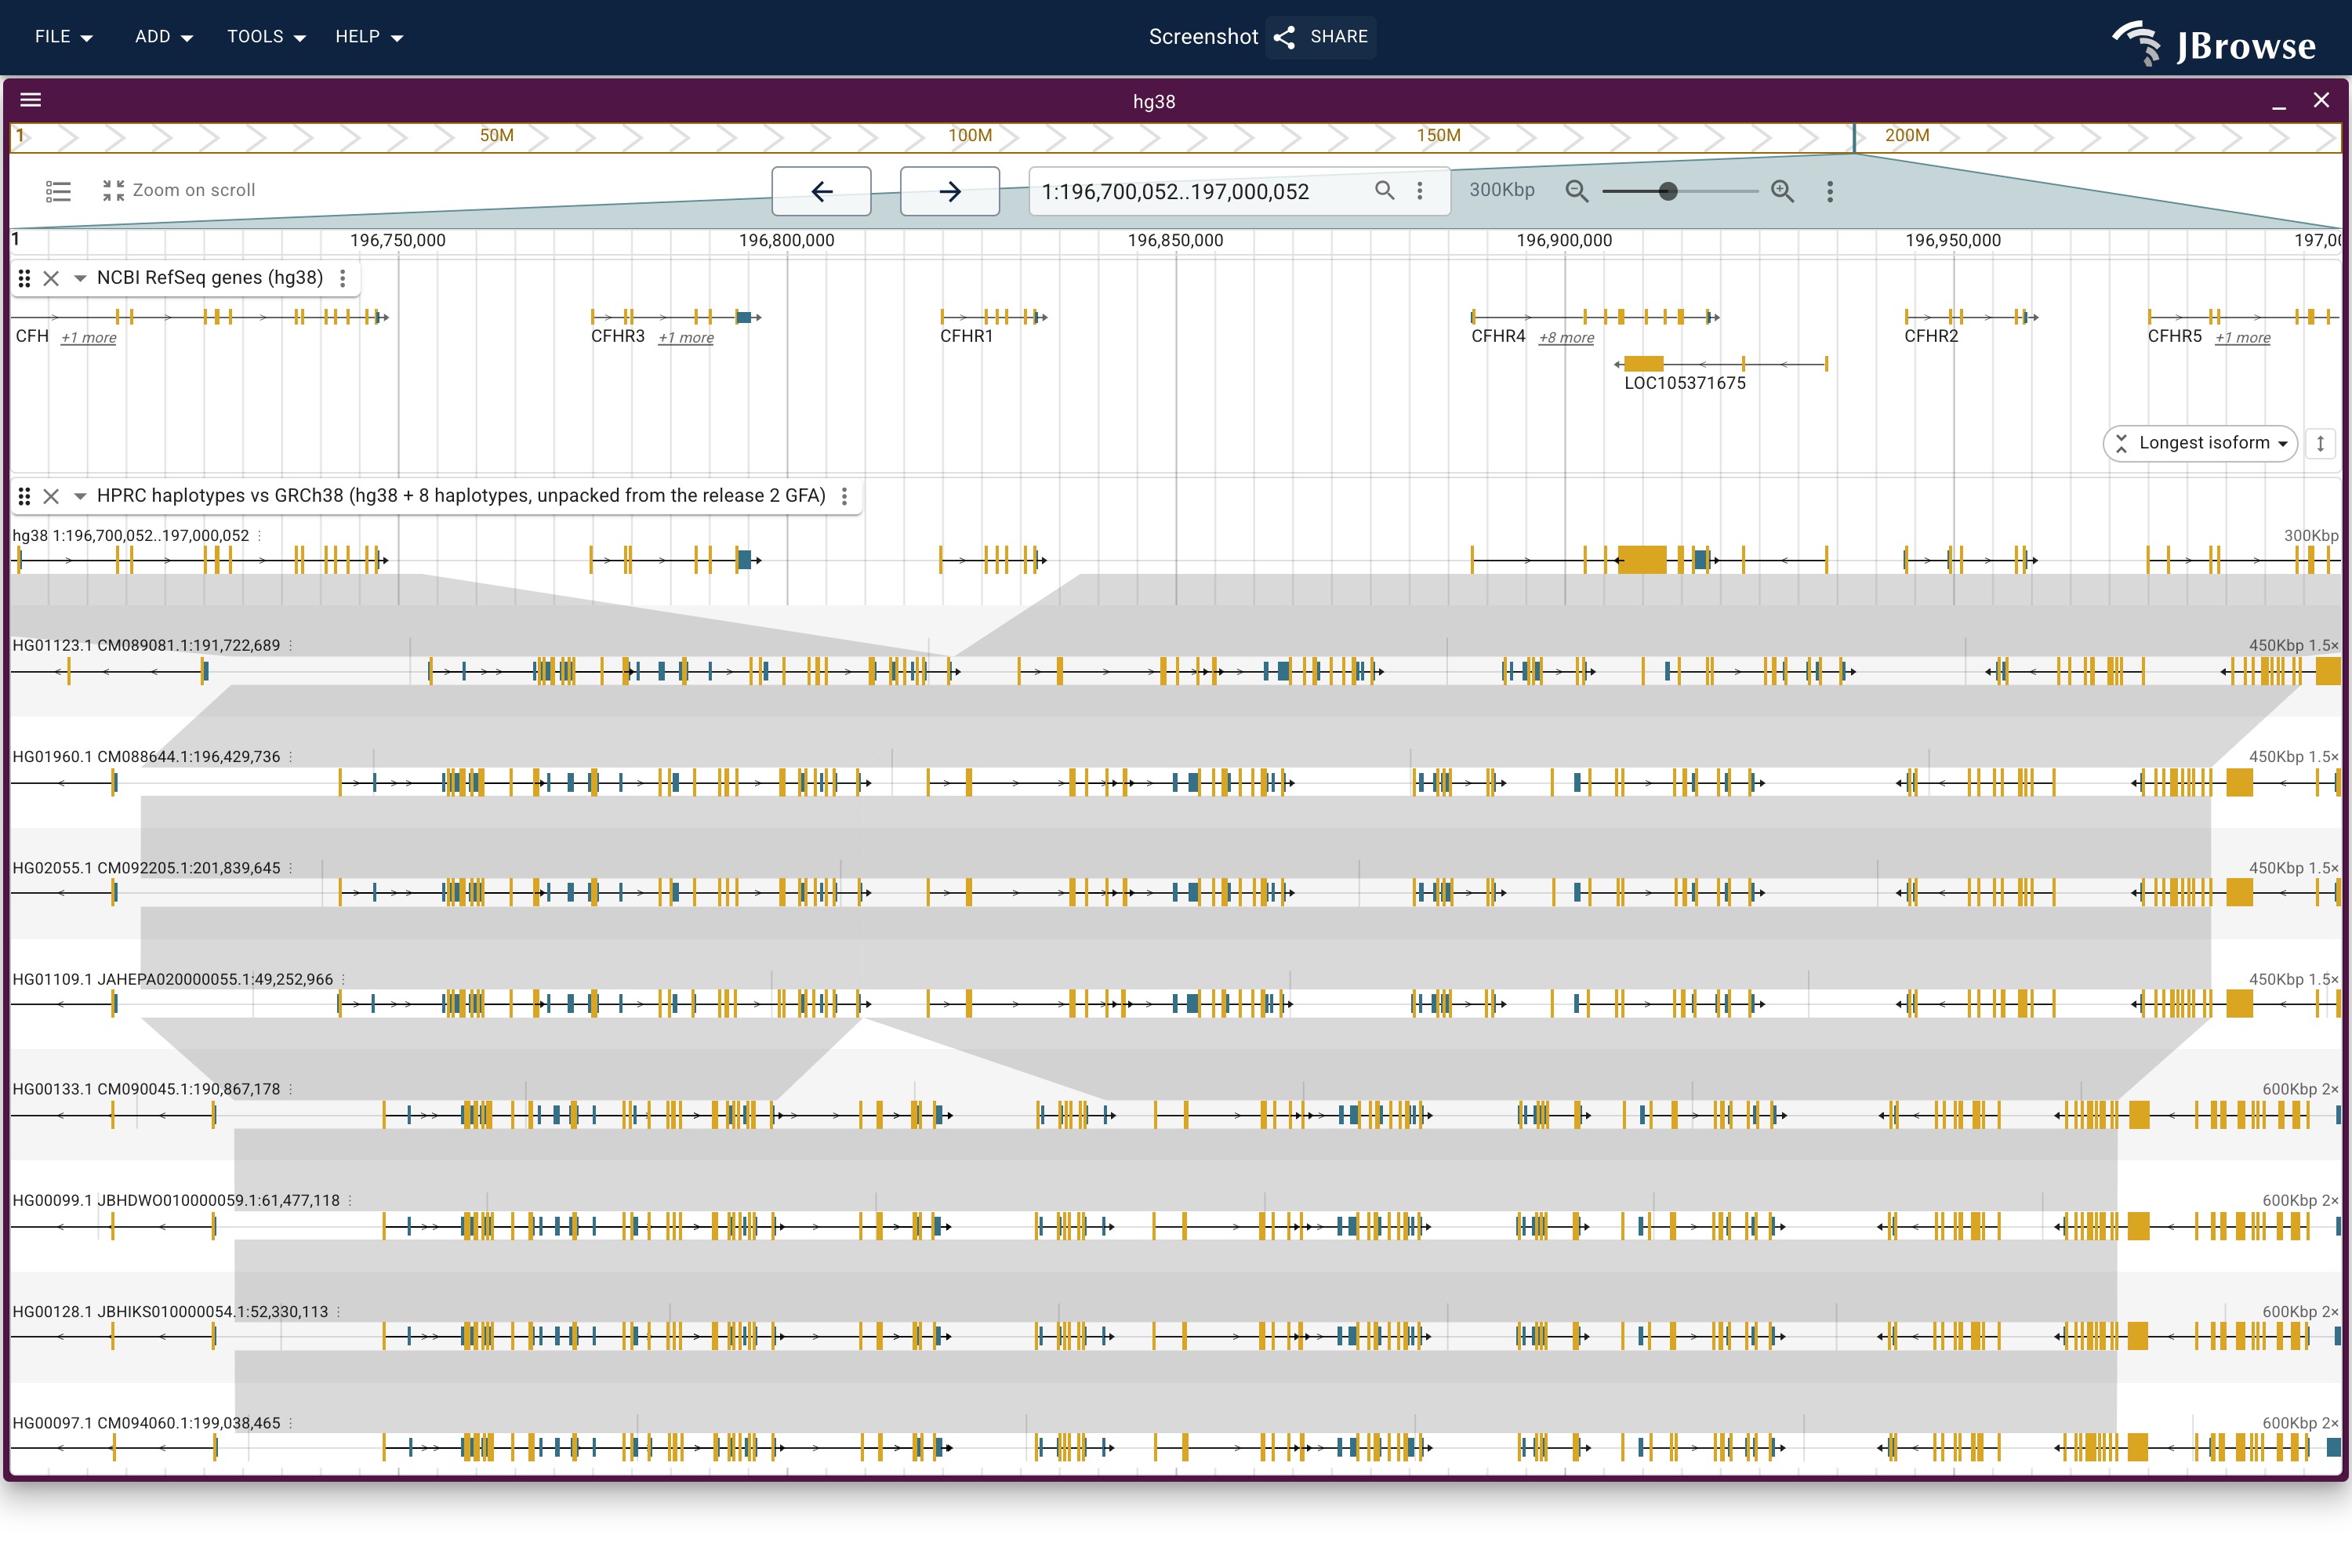Screen dimensions: 2352x1568
Task: Select the CFHR2 gene label
Action: [x=1931, y=337]
